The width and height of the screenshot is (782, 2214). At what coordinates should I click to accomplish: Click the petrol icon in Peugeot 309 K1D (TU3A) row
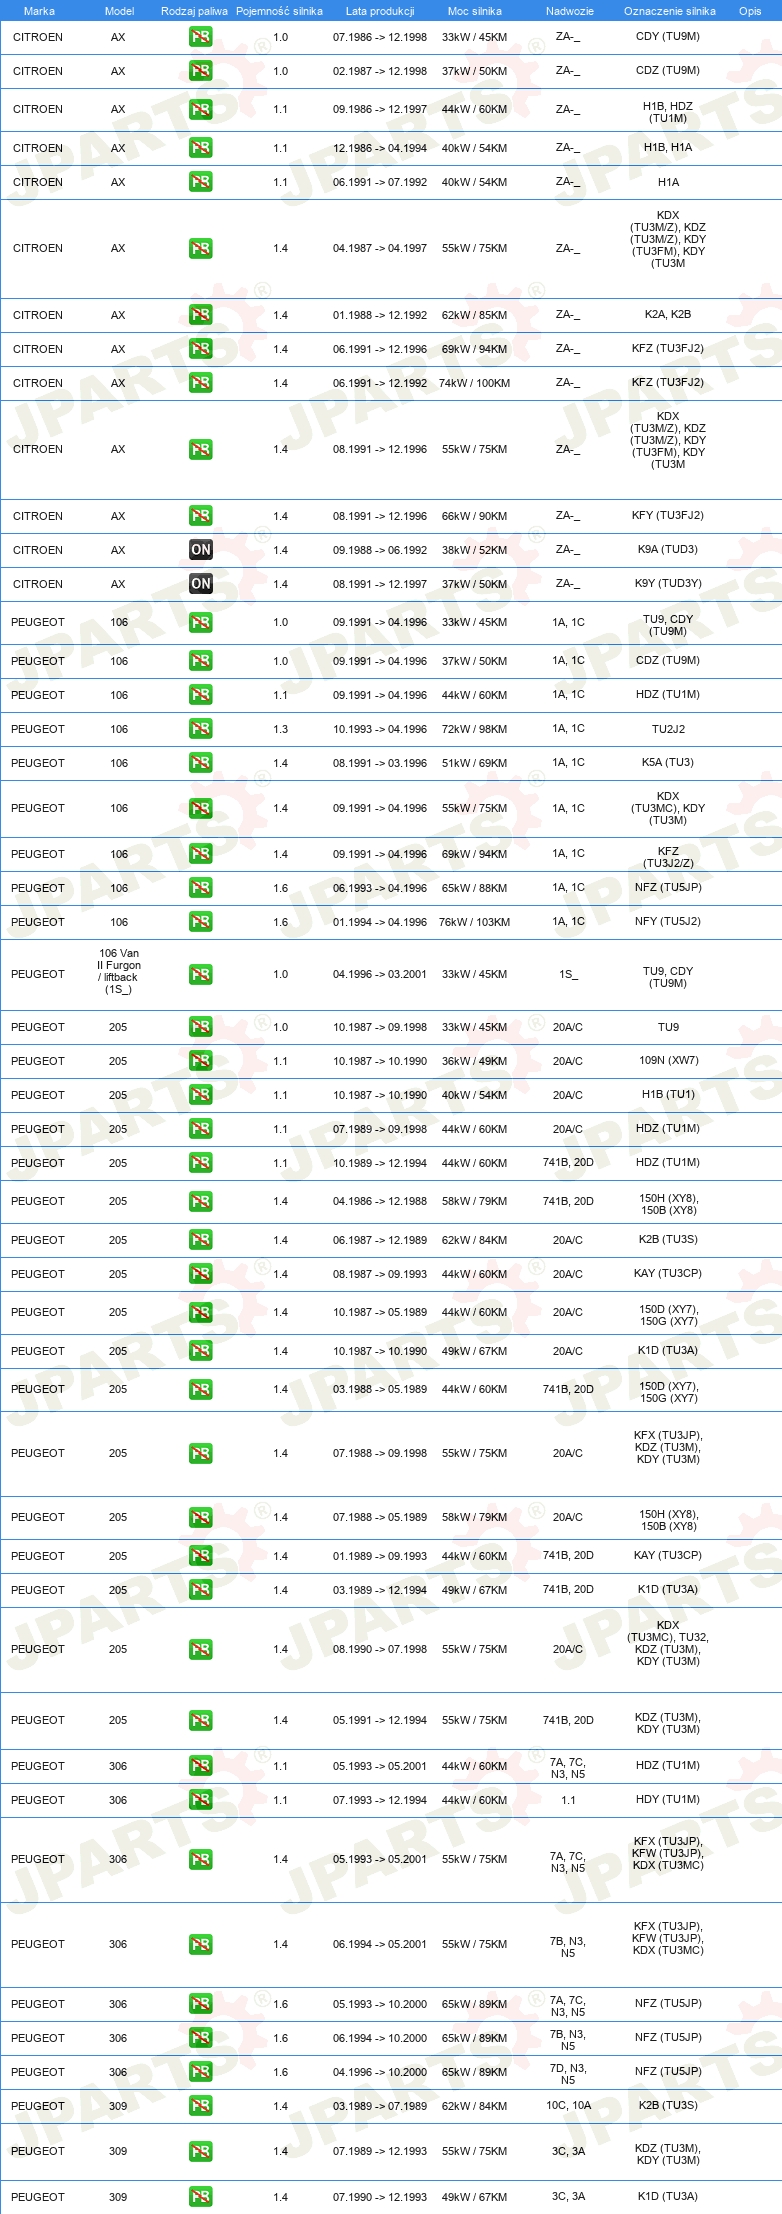tap(201, 2197)
